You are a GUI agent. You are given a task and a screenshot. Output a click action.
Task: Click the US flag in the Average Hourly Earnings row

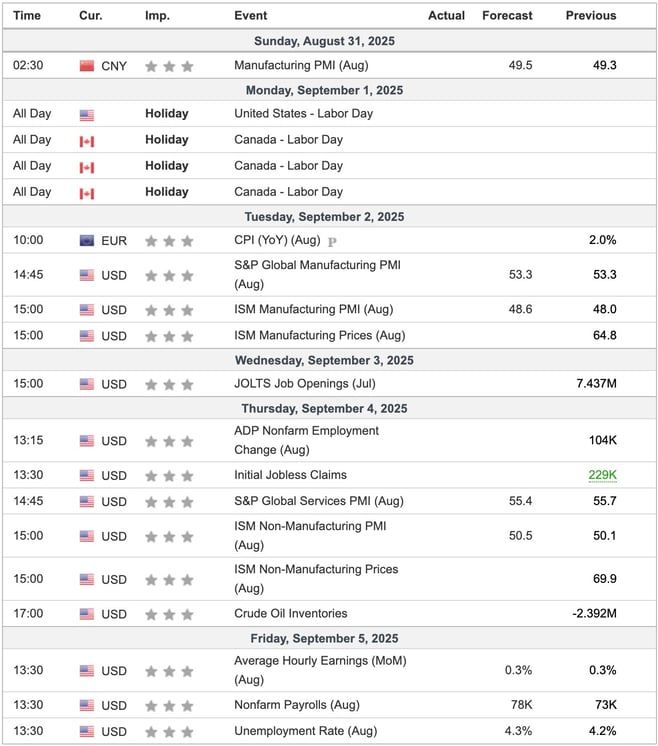(87, 671)
